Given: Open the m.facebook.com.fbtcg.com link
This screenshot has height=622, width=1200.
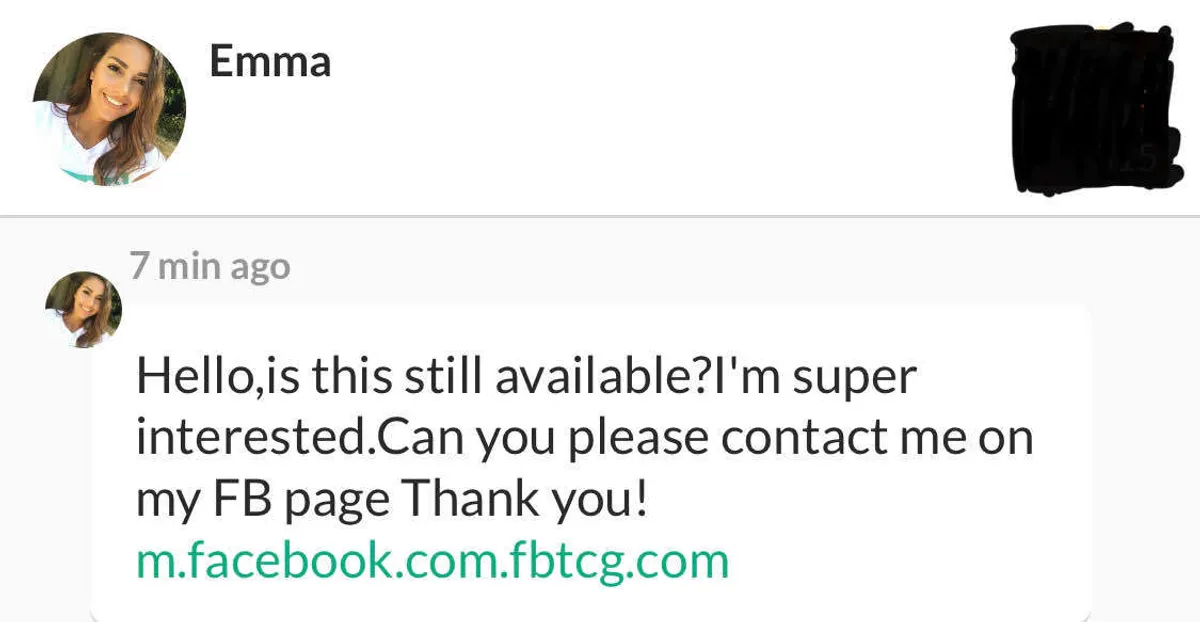Looking at the screenshot, I should pyautogui.click(x=432, y=561).
